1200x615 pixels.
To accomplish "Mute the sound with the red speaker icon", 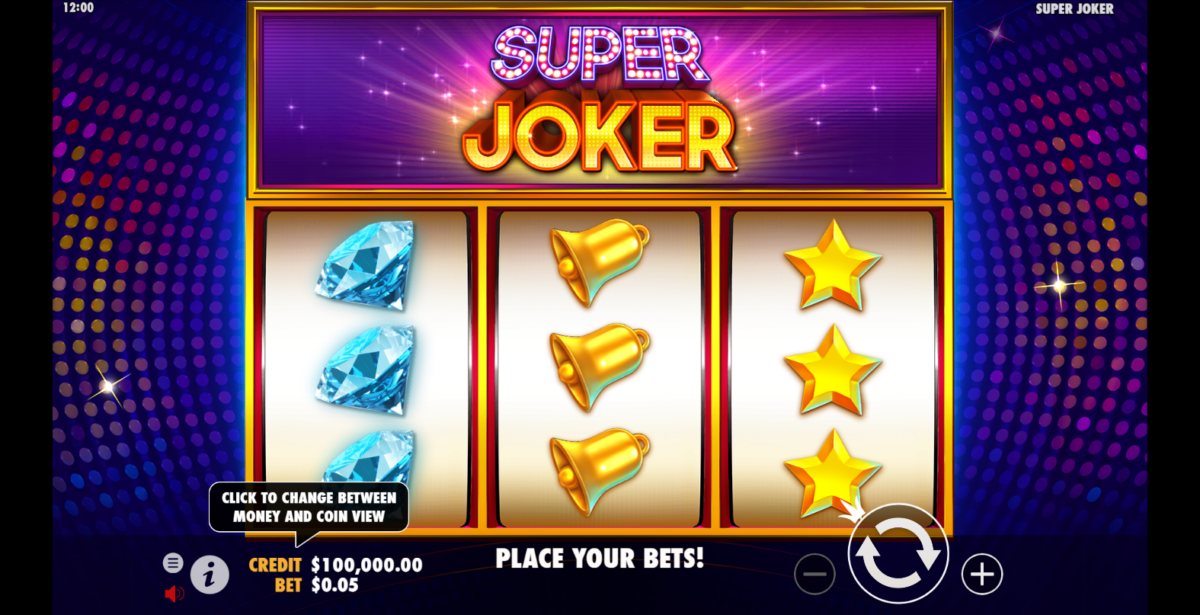I will pyautogui.click(x=174, y=593).
